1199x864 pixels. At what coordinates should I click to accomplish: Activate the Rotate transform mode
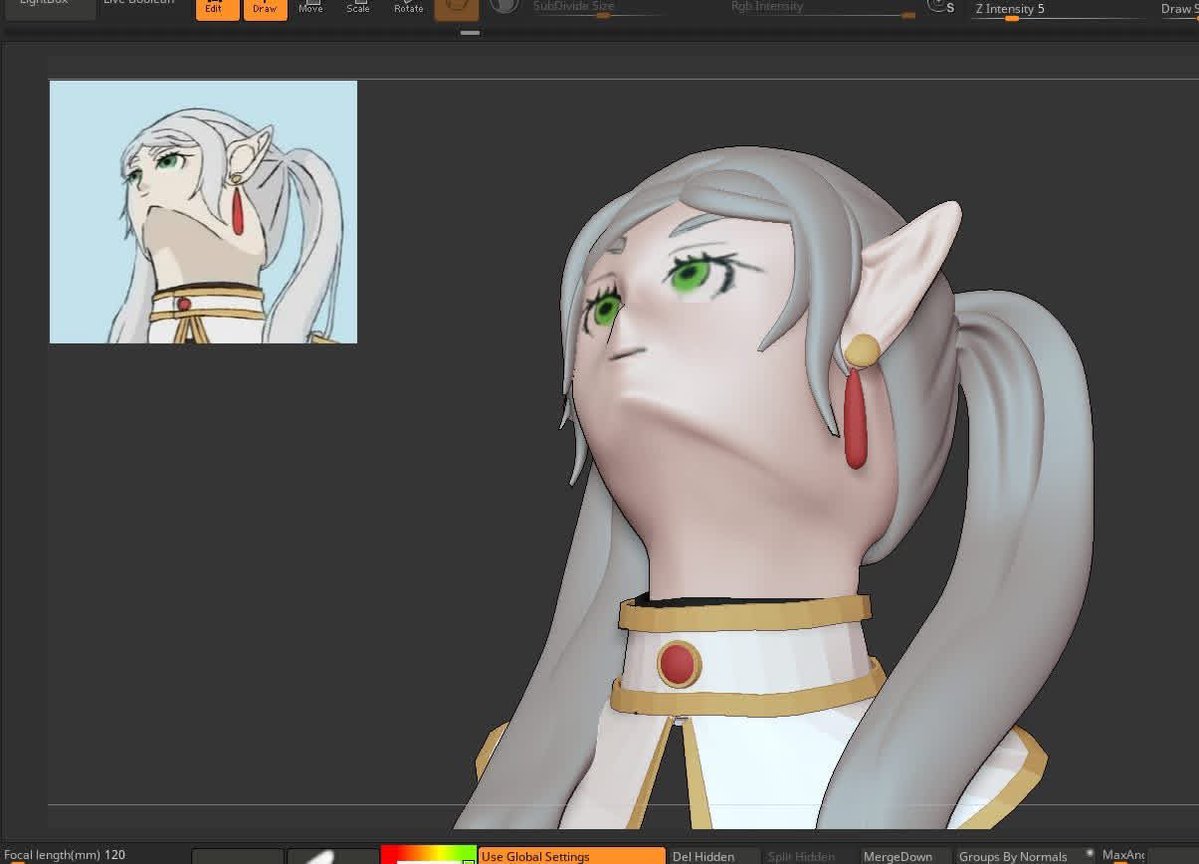[408, 8]
